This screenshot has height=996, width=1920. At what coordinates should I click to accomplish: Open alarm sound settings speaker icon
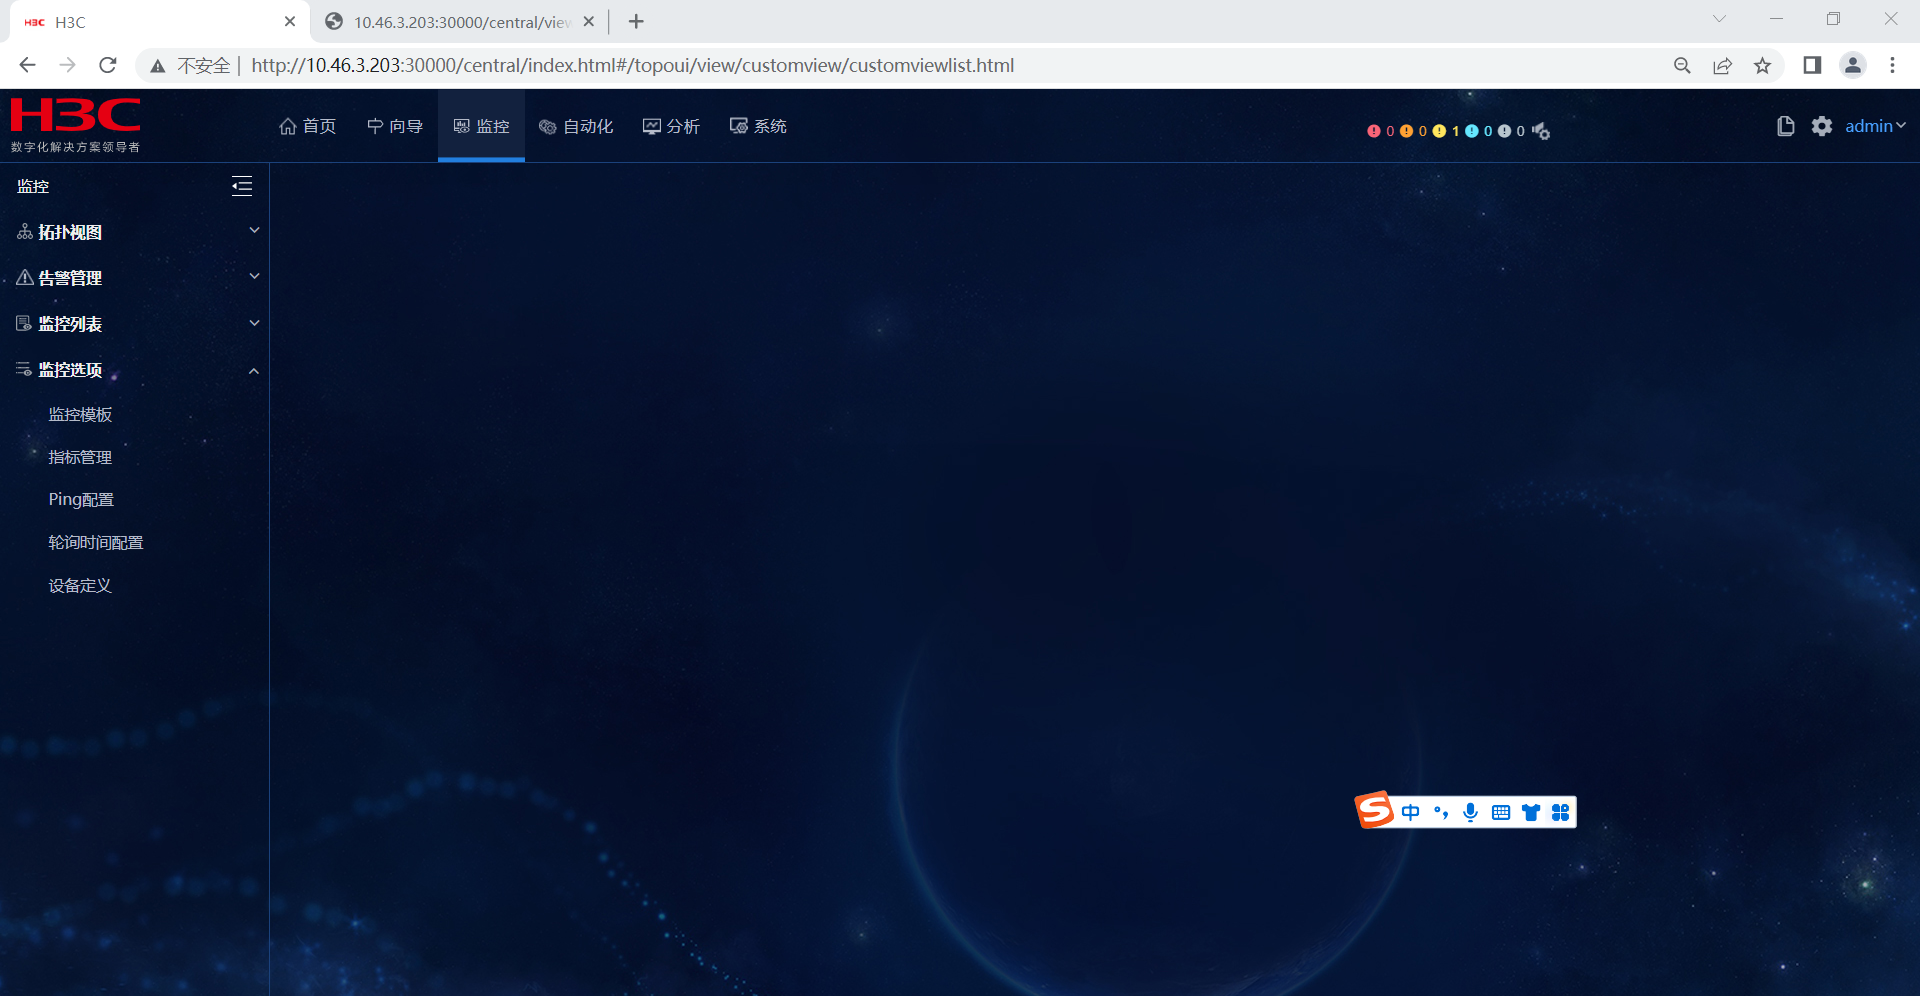pyautogui.click(x=1541, y=131)
